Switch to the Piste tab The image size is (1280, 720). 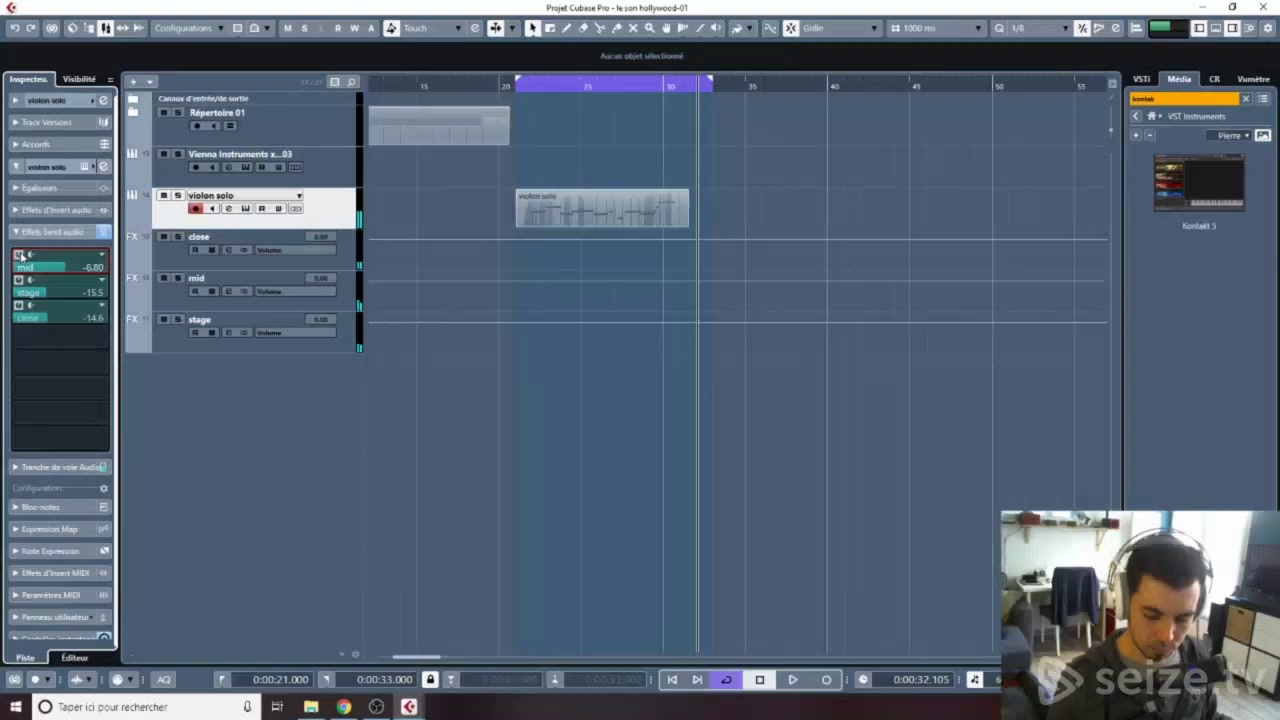pos(25,658)
